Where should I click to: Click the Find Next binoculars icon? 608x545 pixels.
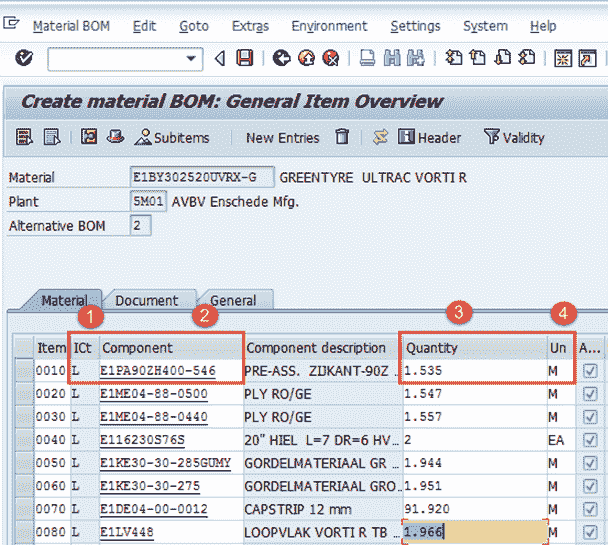pos(416,59)
